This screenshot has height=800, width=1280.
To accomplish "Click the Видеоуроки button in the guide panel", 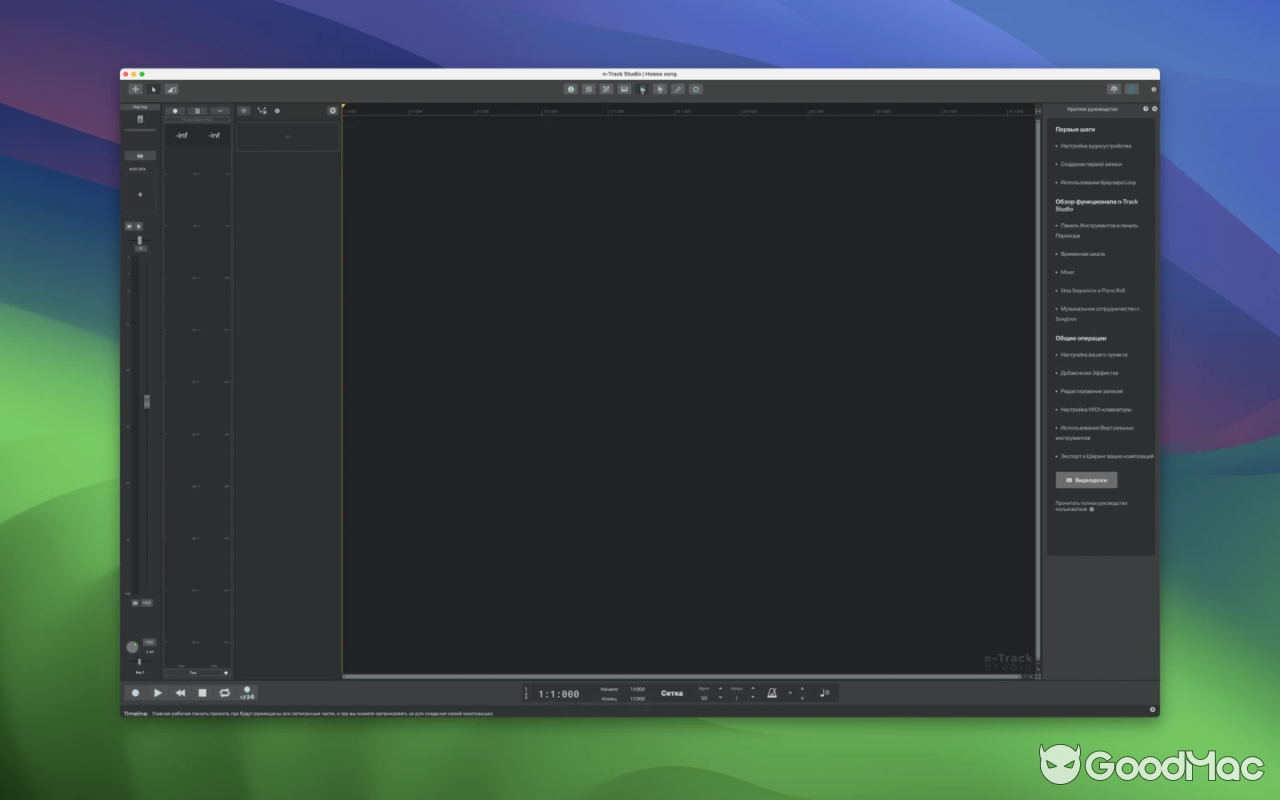I will 1086,480.
